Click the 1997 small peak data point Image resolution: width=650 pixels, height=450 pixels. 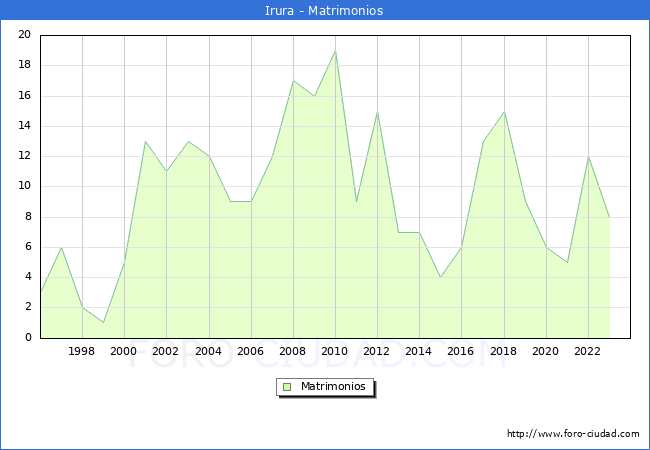click(x=61, y=247)
